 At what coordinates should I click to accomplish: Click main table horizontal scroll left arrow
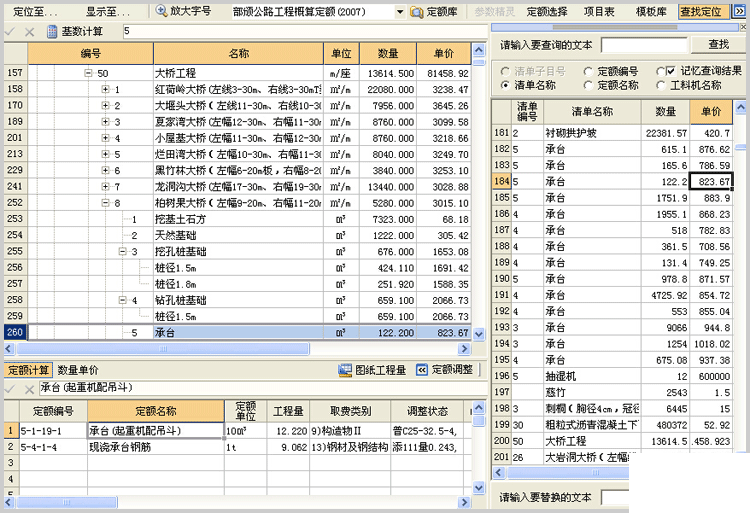click(9, 349)
